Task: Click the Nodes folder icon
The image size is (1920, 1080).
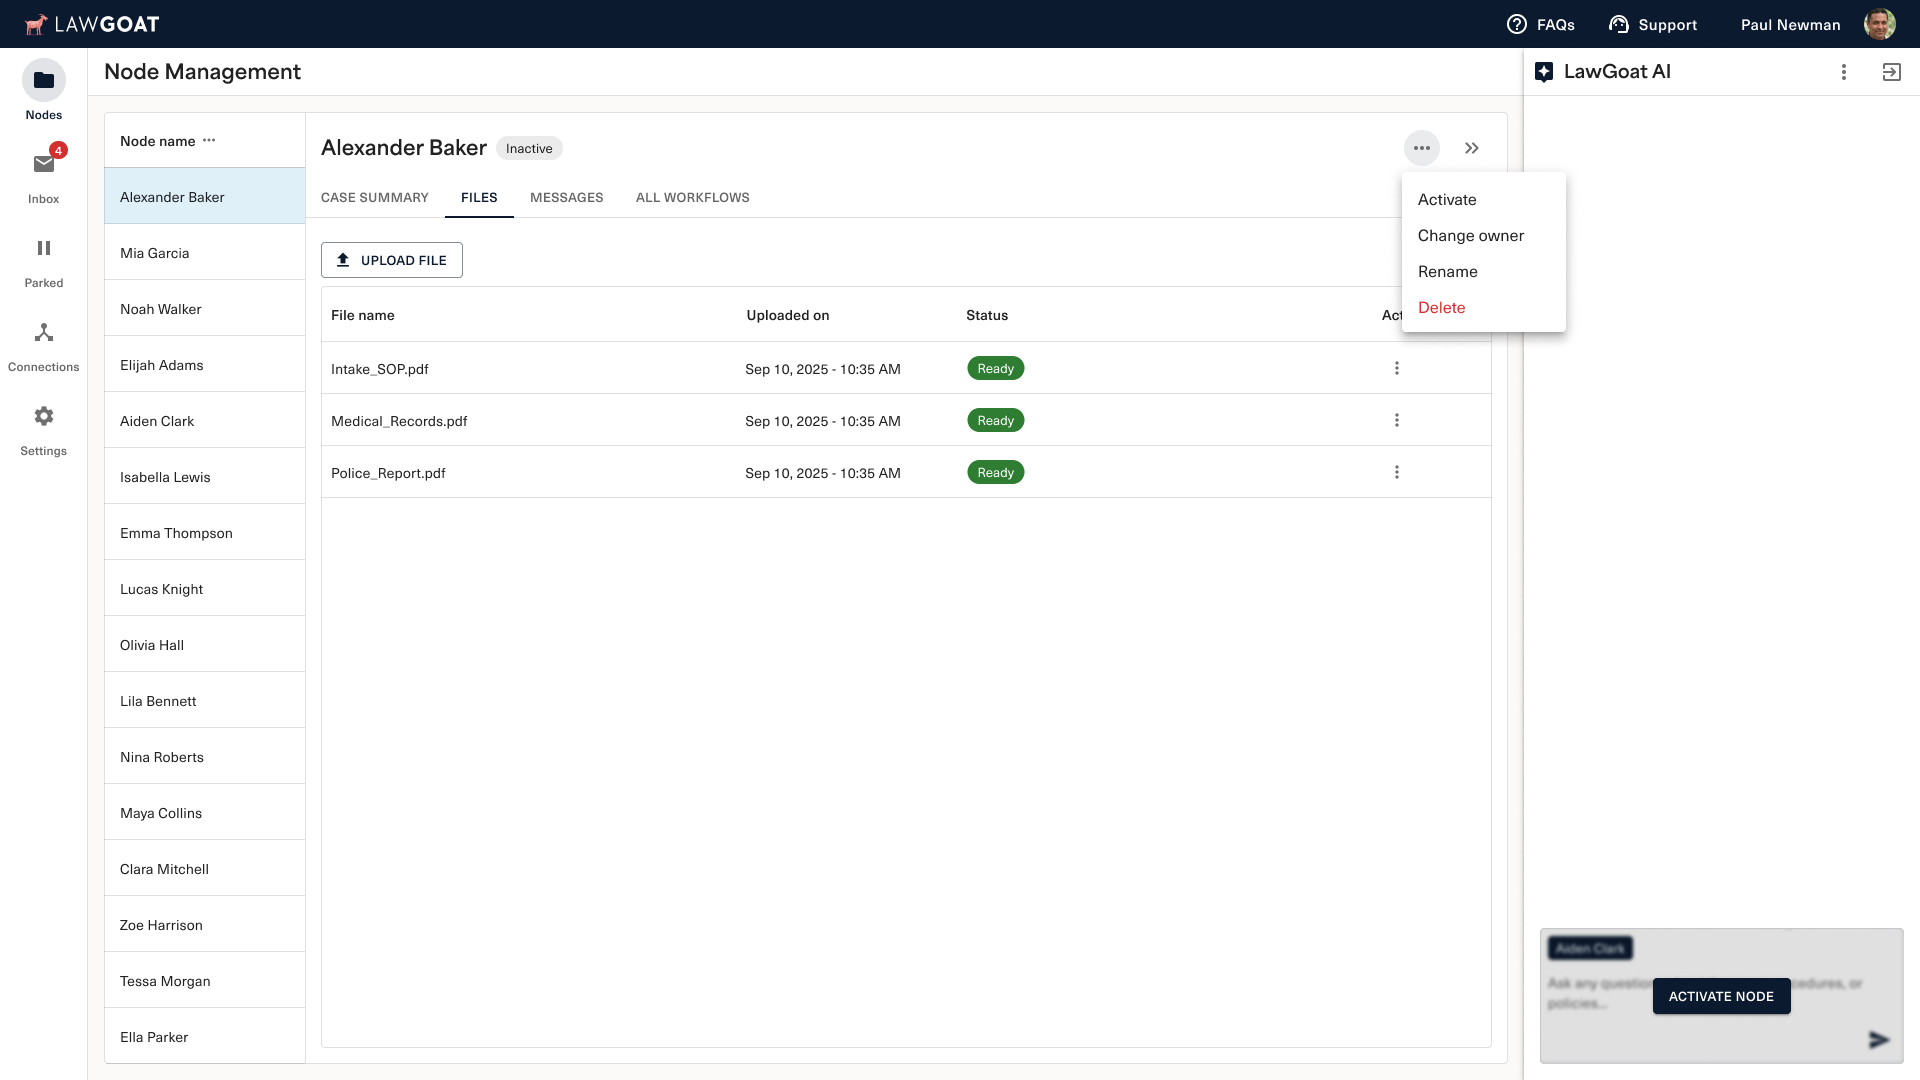Action: (x=44, y=81)
